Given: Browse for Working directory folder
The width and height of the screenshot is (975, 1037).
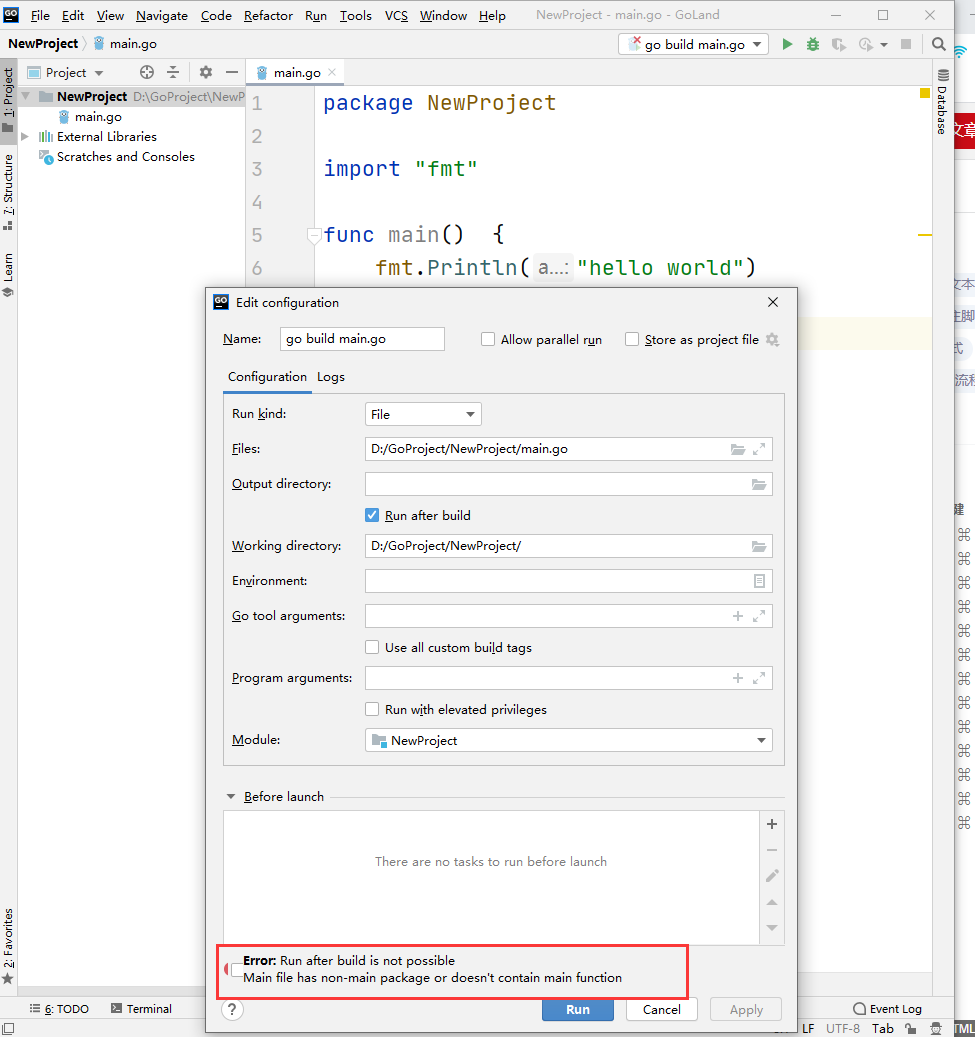Looking at the screenshot, I should pos(759,546).
